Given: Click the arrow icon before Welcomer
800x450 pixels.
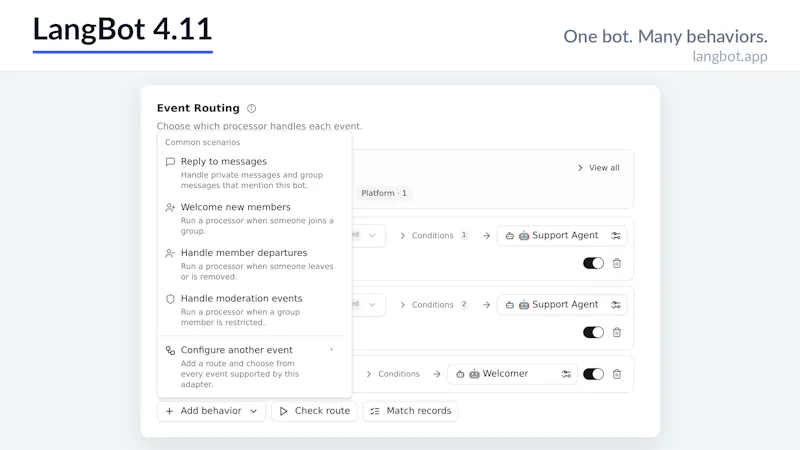Looking at the screenshot, I should pyautogui.click(x=437, y=374).
